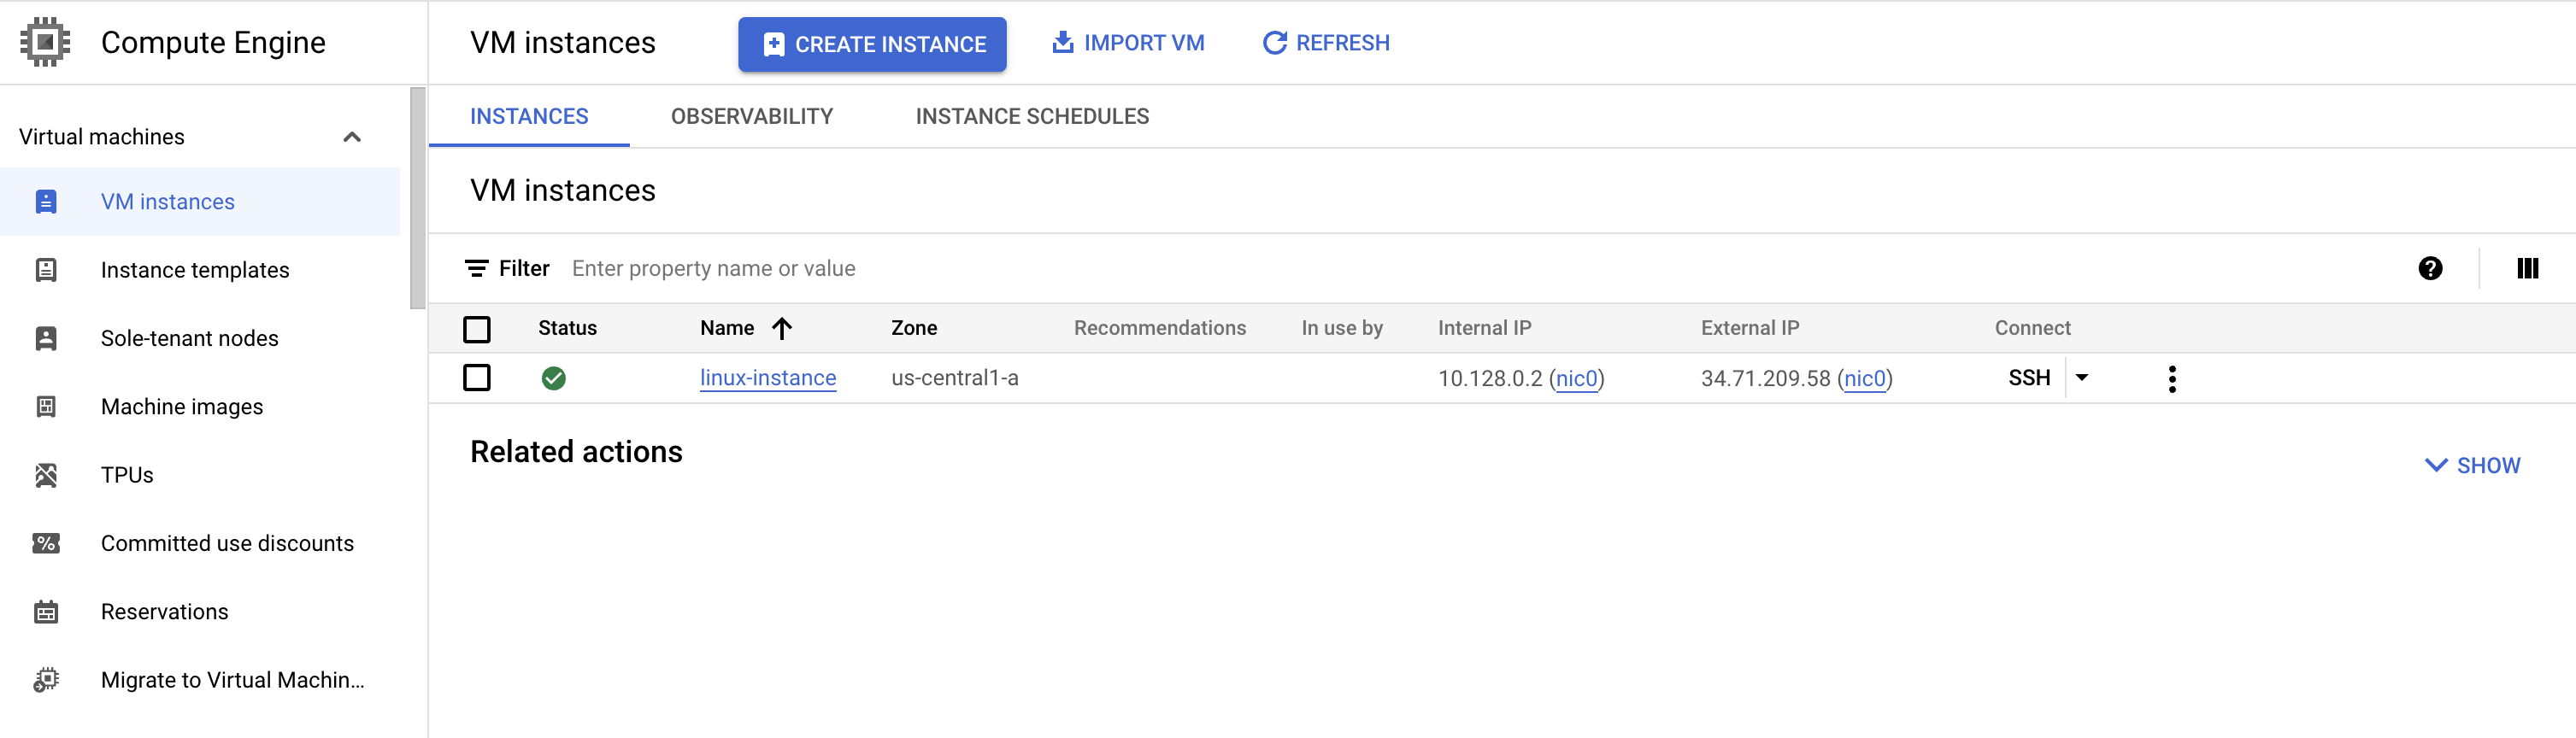Click the Machine images sidebar icon
Screen dimensions: 2576x738
[x=46, y=406]
